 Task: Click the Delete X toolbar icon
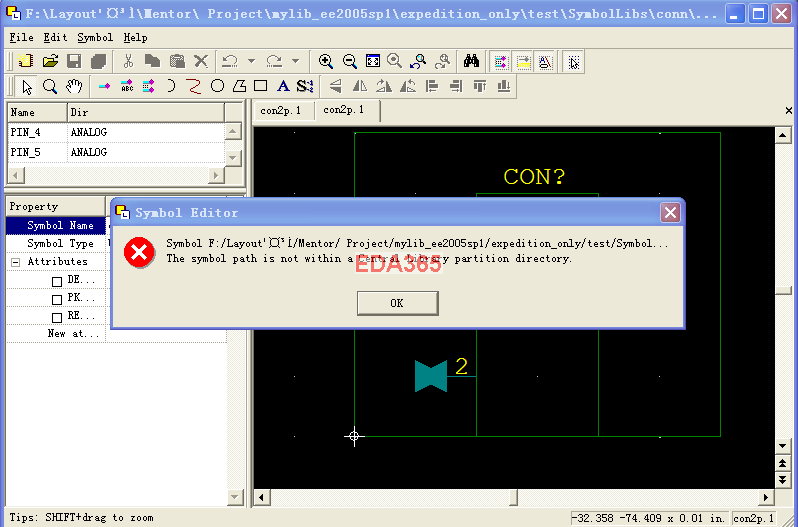pyautogui.click(x=201, y=62)
